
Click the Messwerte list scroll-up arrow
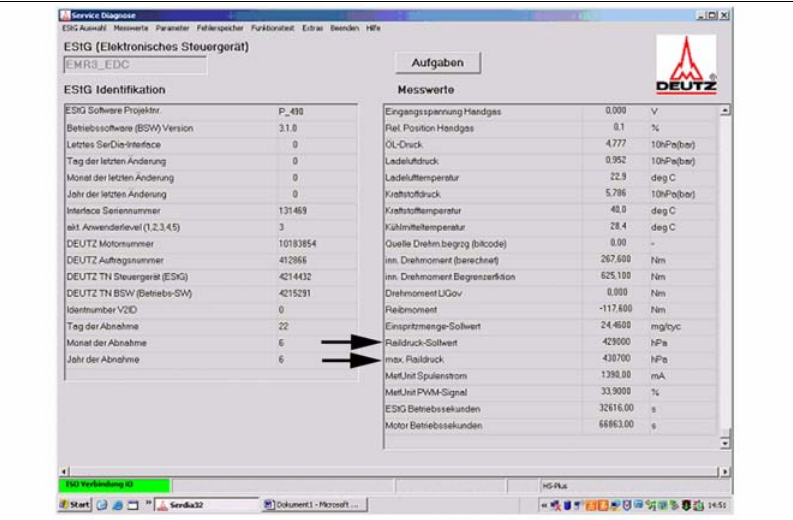[x=725, y=110]
